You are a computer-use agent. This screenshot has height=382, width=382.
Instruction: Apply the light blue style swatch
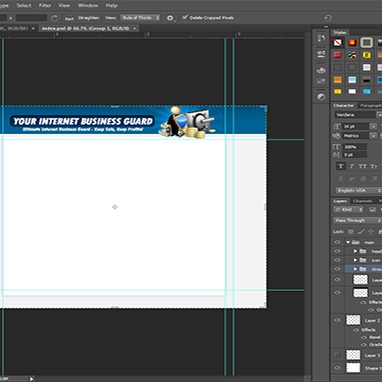pos(352,80)
